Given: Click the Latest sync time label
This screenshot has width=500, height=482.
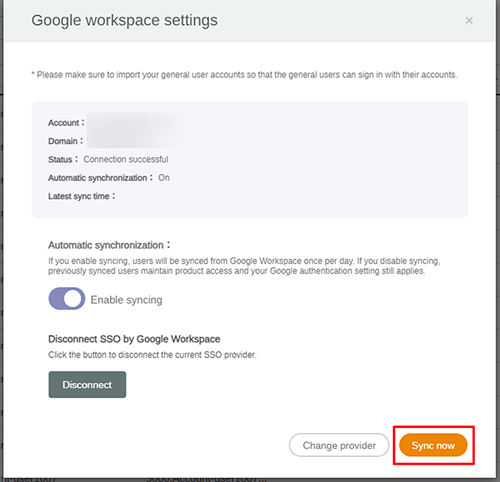Looking at the screenshot, I should click(x=82, y=196).
